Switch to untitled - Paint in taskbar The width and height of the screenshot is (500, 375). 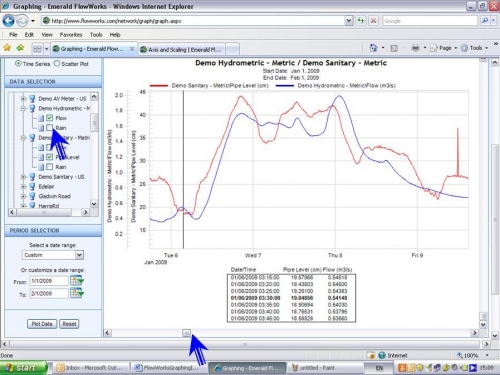[x=326, y=368]
